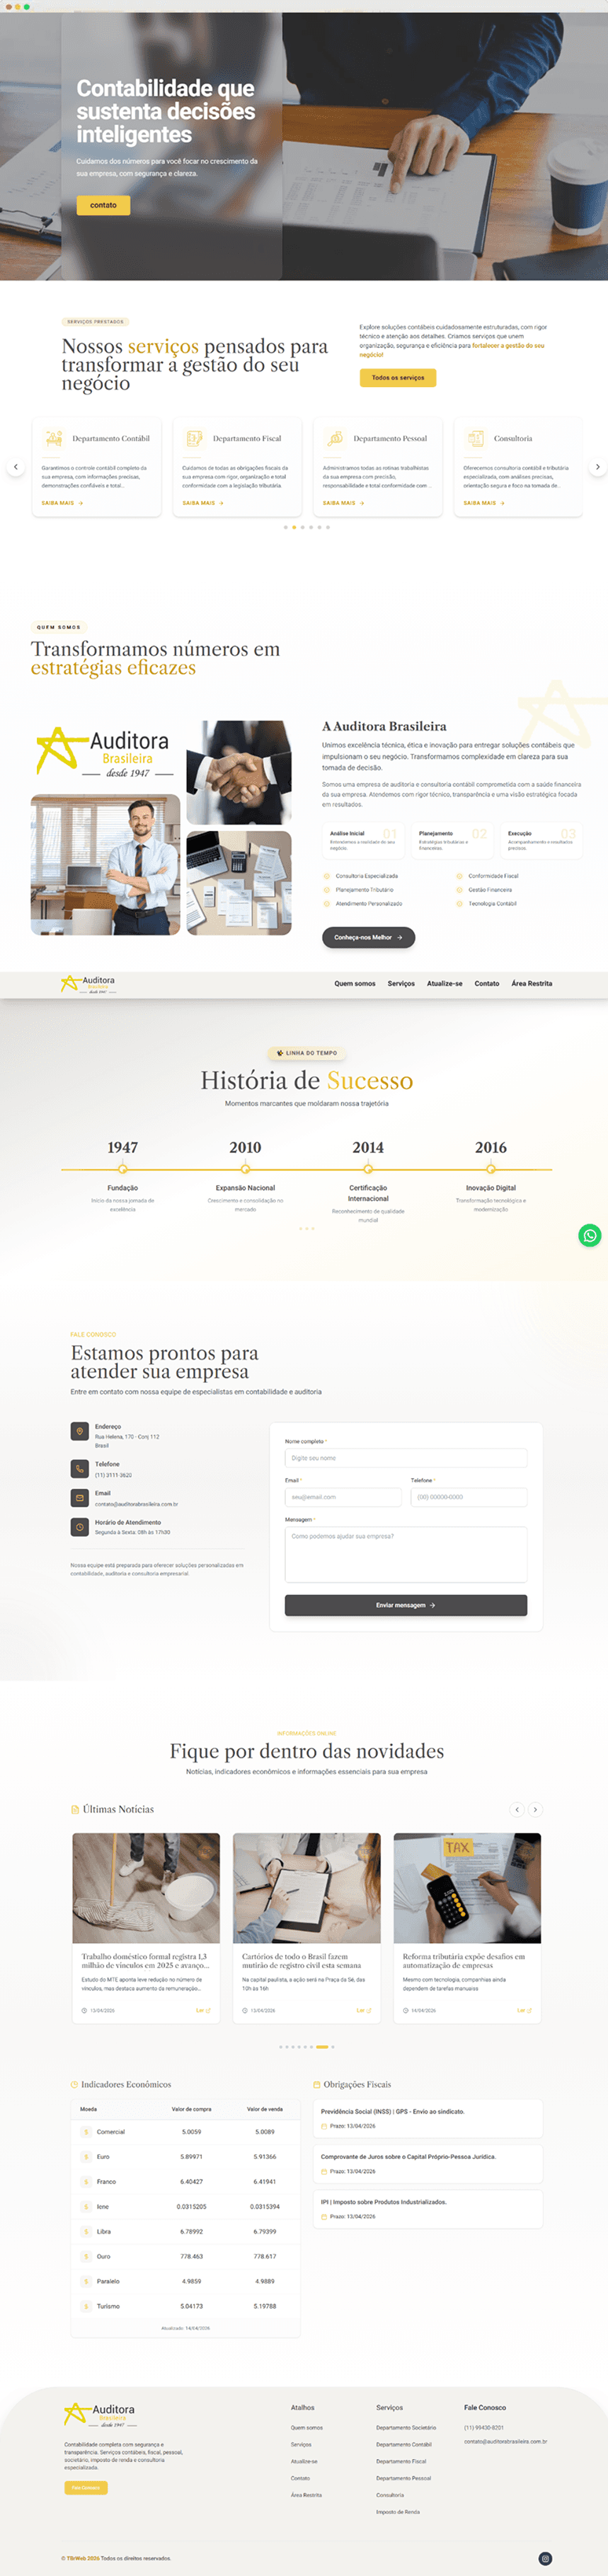Viewport: 608px width, 2576px height.
Task: Click the Nome completo input field
Action: point(405,1458)
